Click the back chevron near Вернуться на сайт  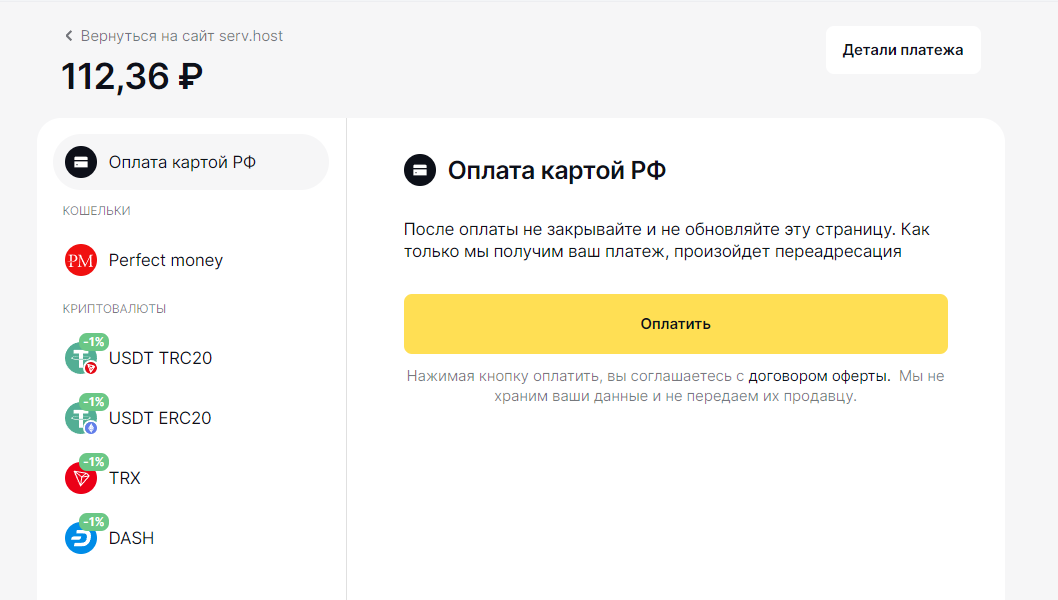point(69,36)
